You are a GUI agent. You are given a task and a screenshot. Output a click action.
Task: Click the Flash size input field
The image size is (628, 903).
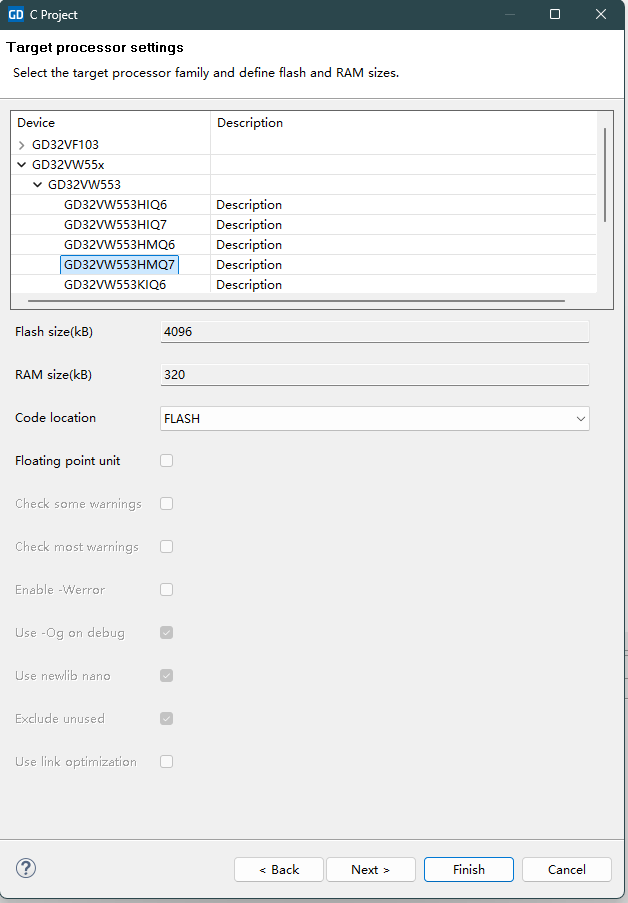(x=375, y=332)
